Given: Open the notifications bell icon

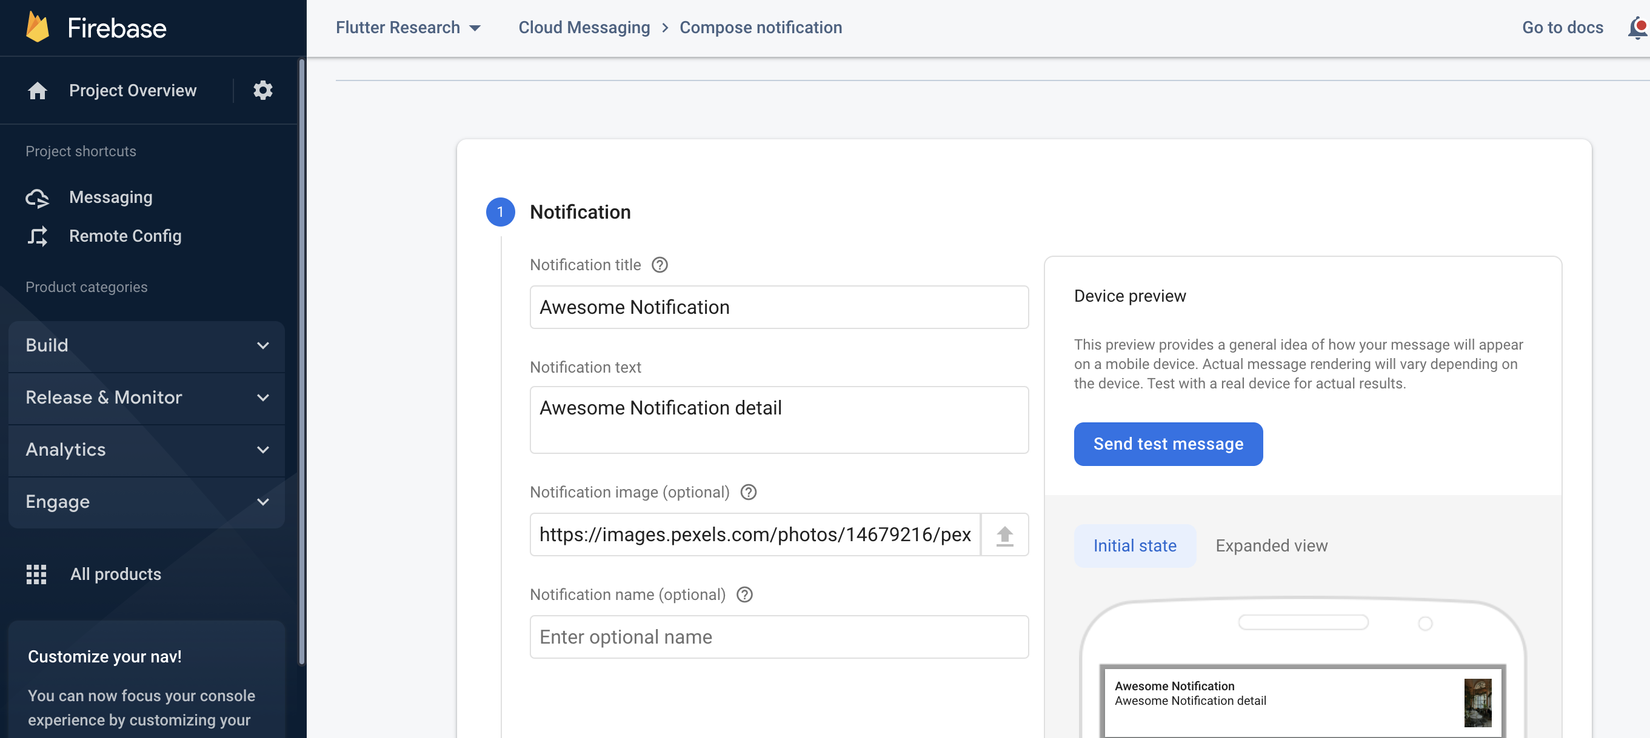Looking at the screenshot, I should click(x=1637, y=28).
